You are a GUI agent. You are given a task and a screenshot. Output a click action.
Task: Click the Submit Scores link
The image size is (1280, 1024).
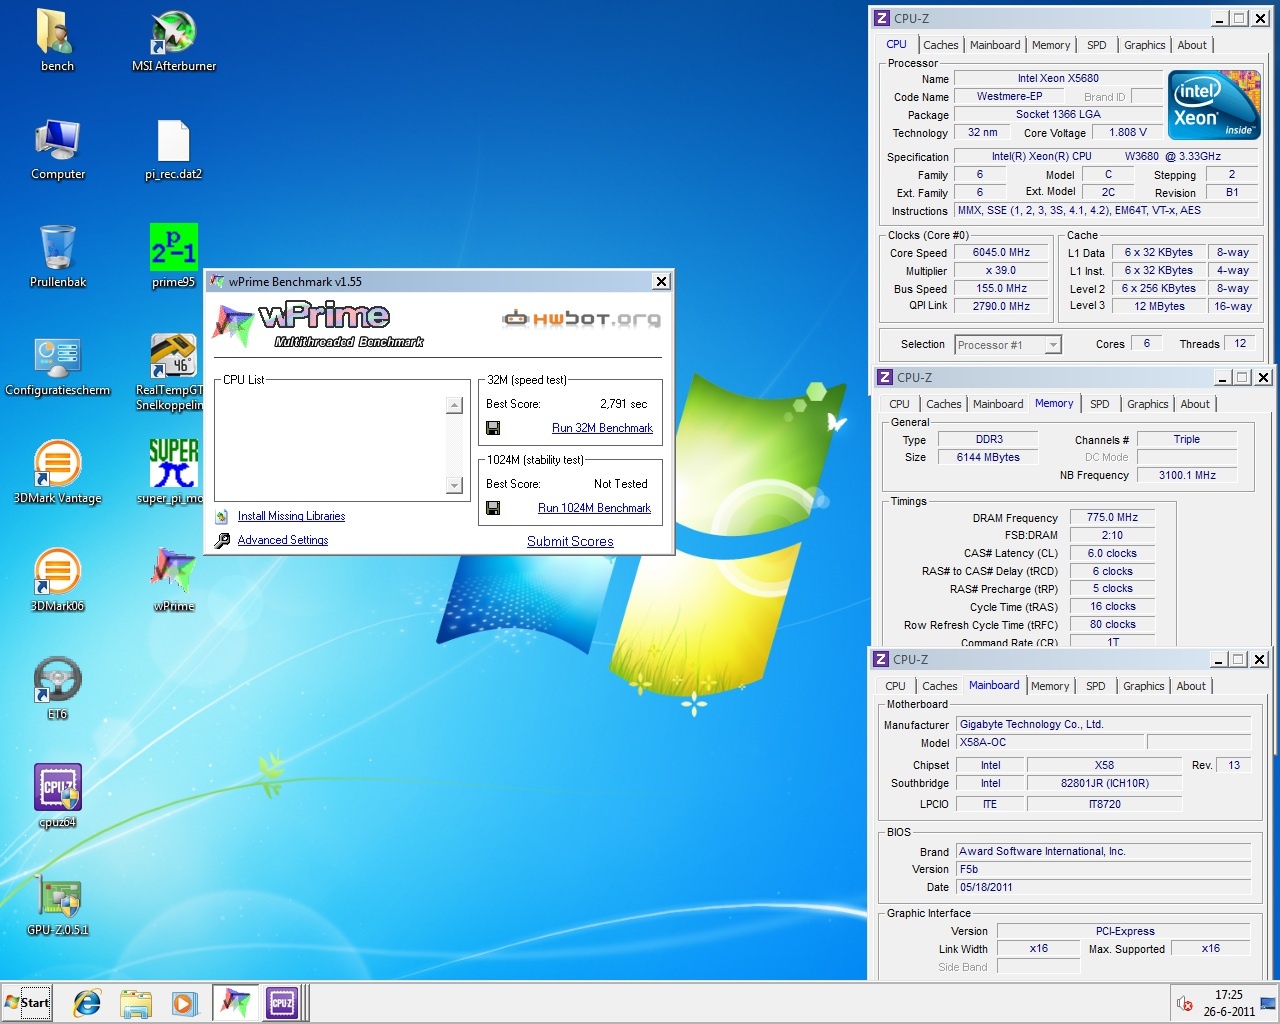(x=570, y=541)
